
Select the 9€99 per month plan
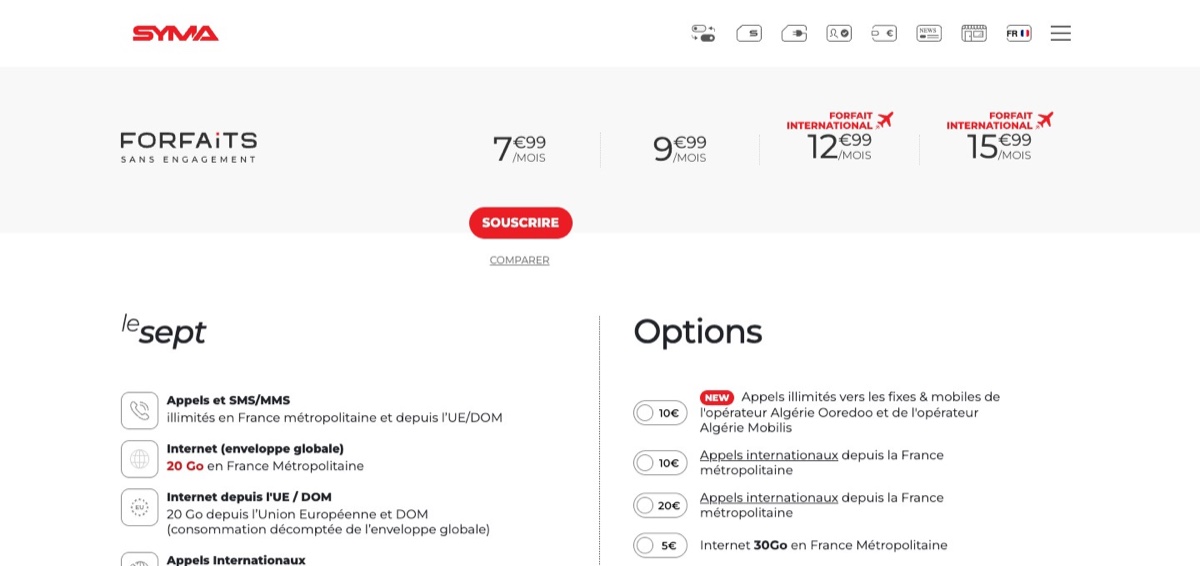pos(680,148)
